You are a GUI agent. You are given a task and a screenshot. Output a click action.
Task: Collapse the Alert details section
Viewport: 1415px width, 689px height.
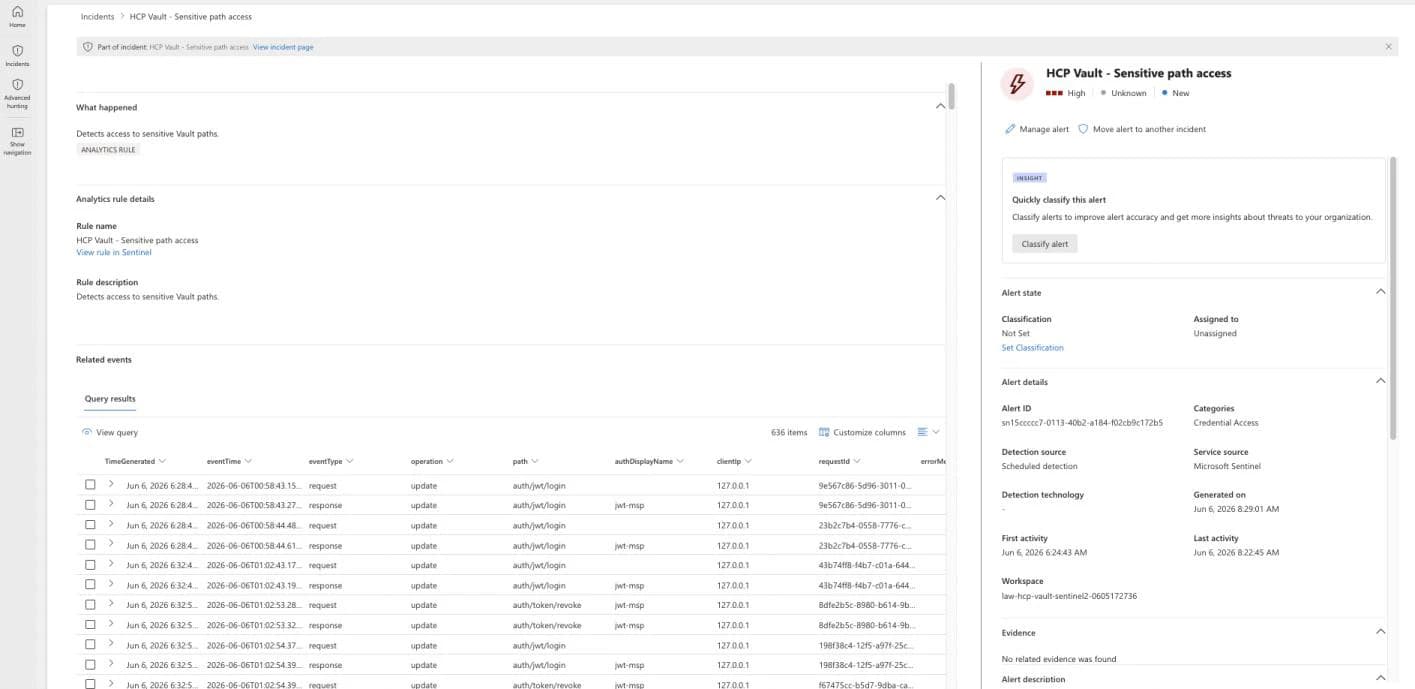1381,381
